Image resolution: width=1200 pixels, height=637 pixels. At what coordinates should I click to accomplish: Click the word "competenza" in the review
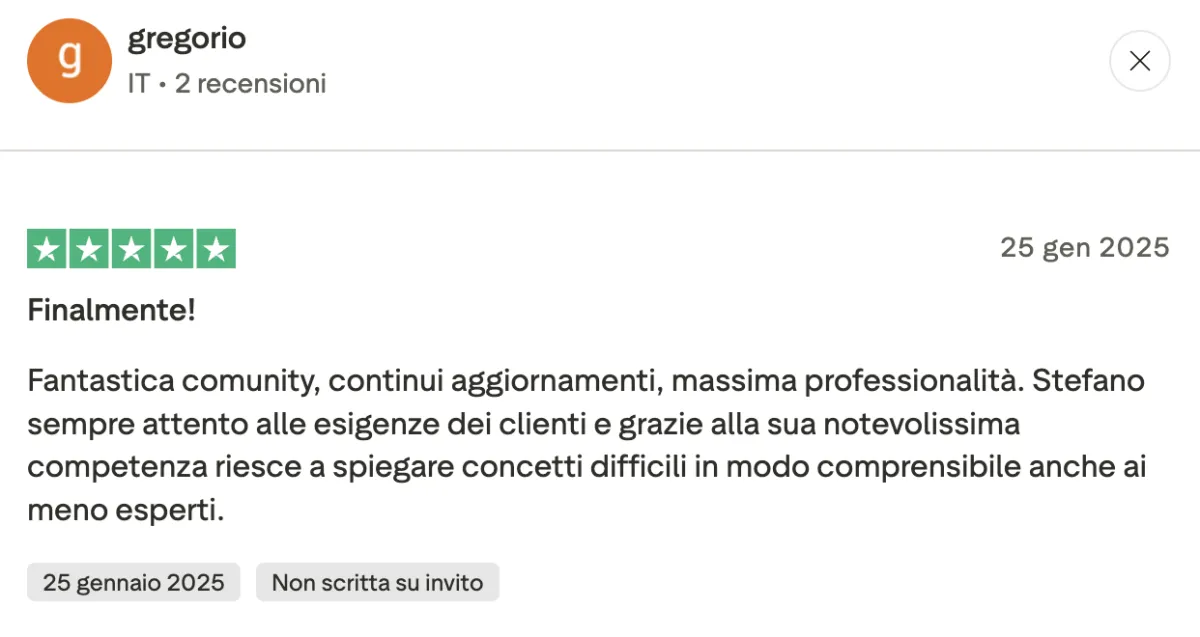click(111, 468)
